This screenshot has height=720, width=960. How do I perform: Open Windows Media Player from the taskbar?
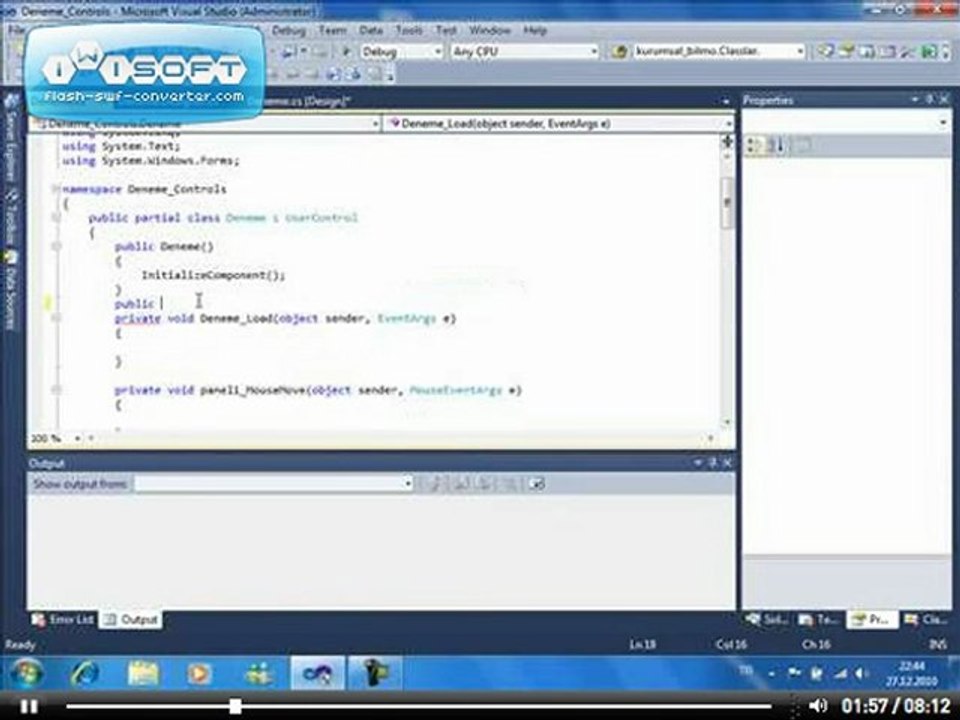tap(200, 674)
